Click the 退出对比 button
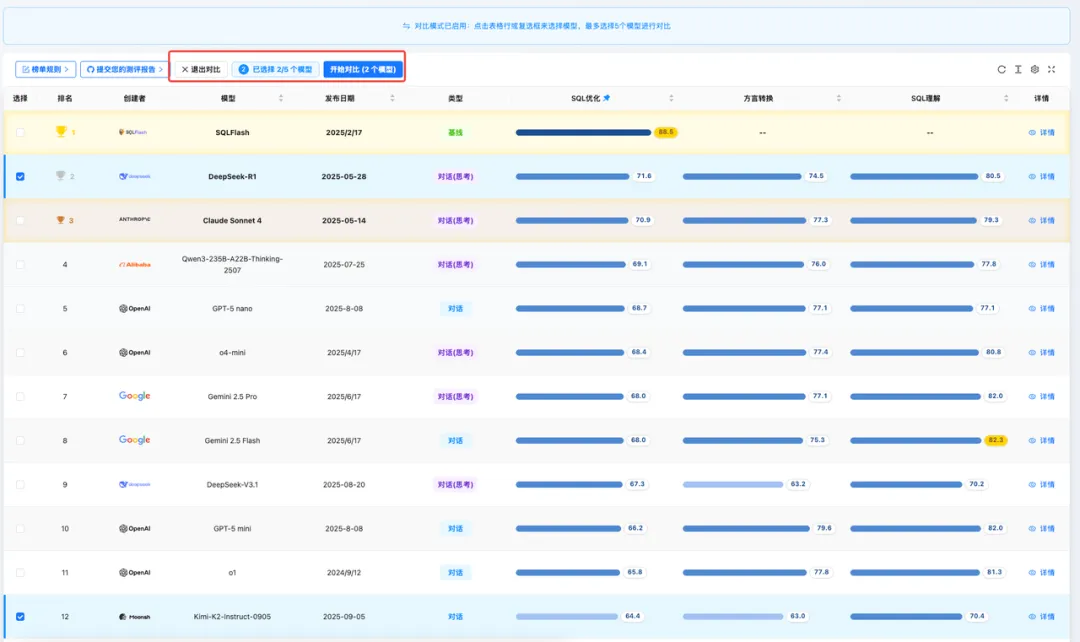 pyautogui.click(x=200, y=69)
